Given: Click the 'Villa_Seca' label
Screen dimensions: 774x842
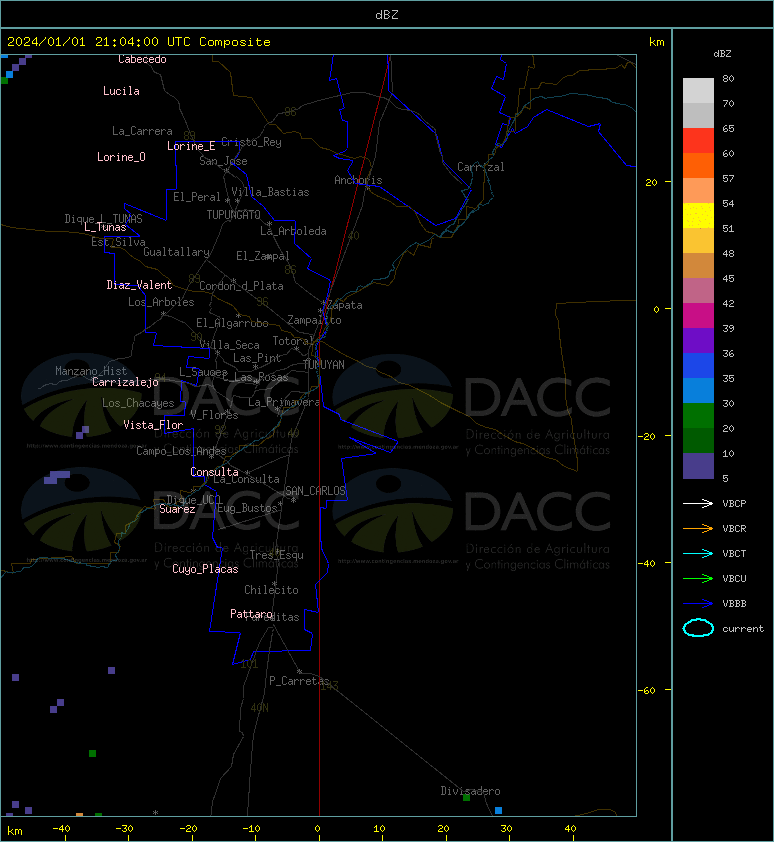Looking at the screenshot, I should (x=229, y=345).
